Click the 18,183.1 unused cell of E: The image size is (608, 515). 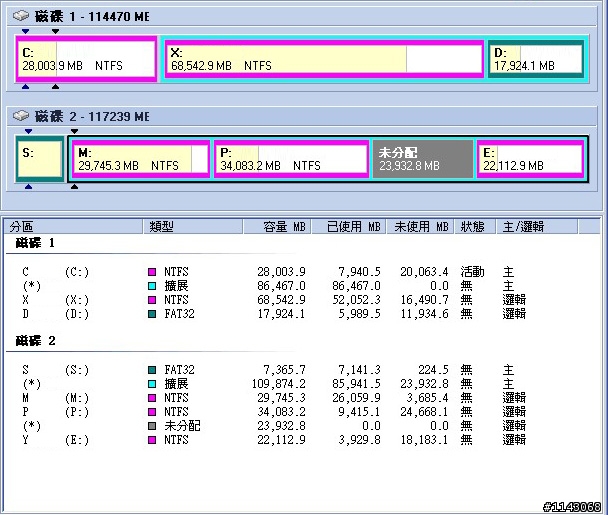(x=424, y=440)
